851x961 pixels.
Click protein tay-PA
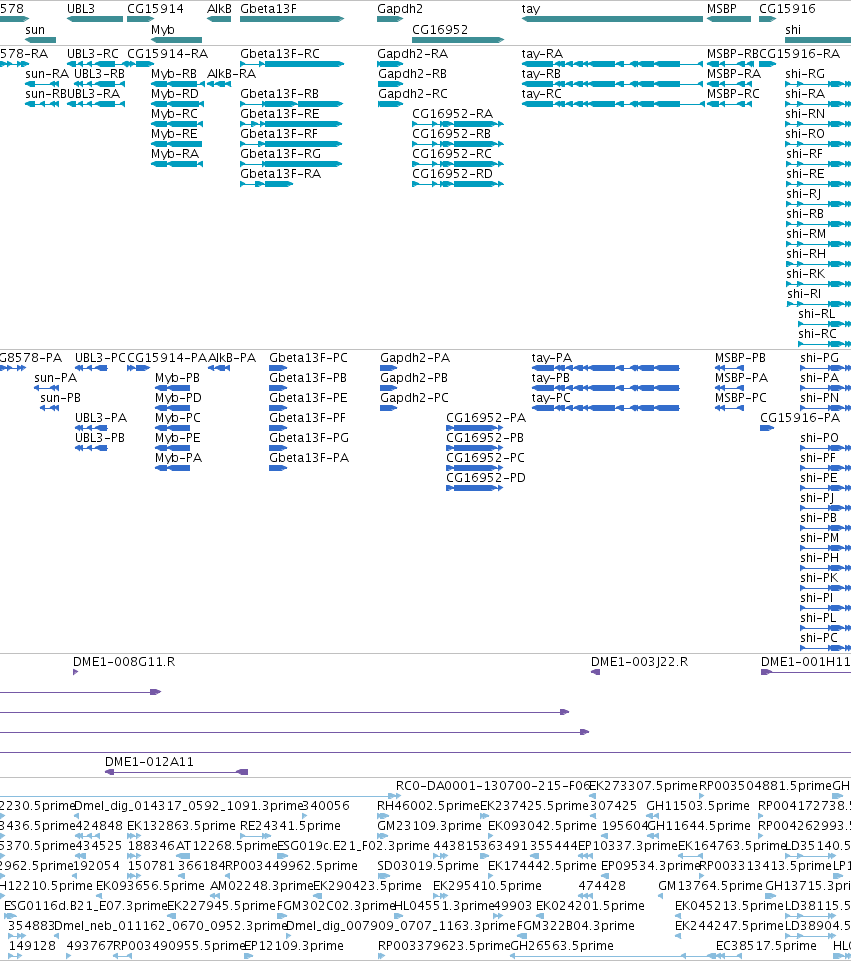[x=605, y=368]
